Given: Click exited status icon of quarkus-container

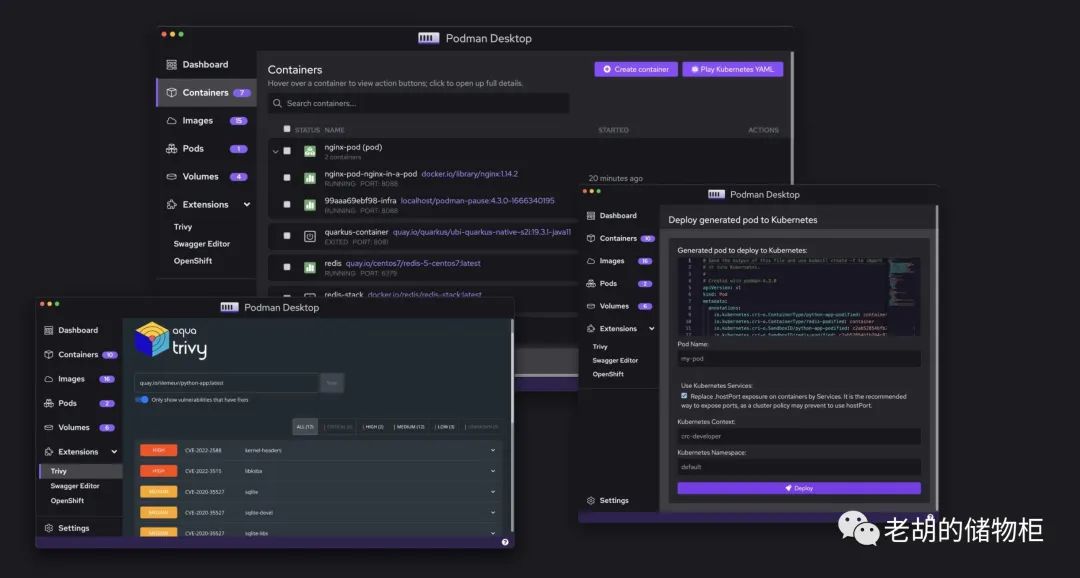Looking at the screenshot, I should 310,236.
